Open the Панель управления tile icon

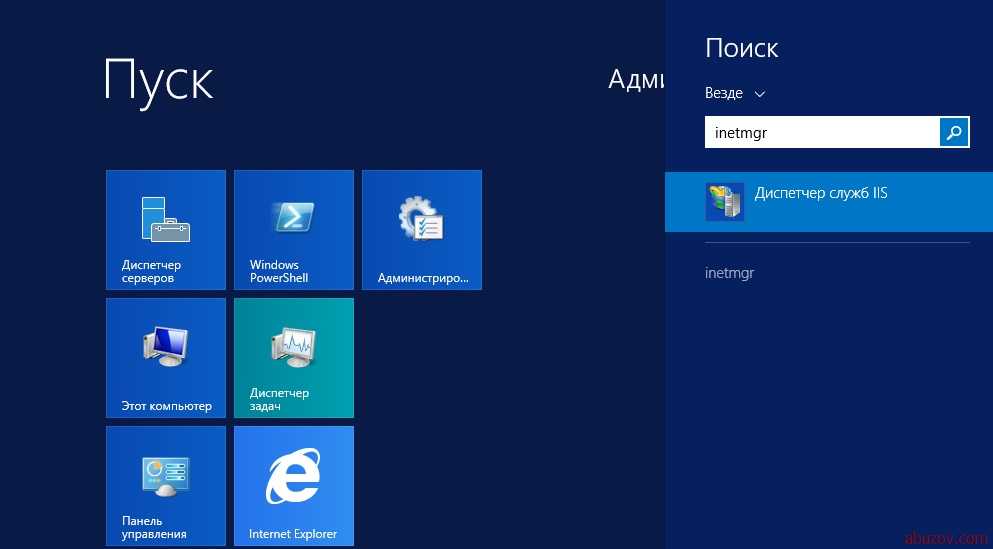click(x=165, y=474)
